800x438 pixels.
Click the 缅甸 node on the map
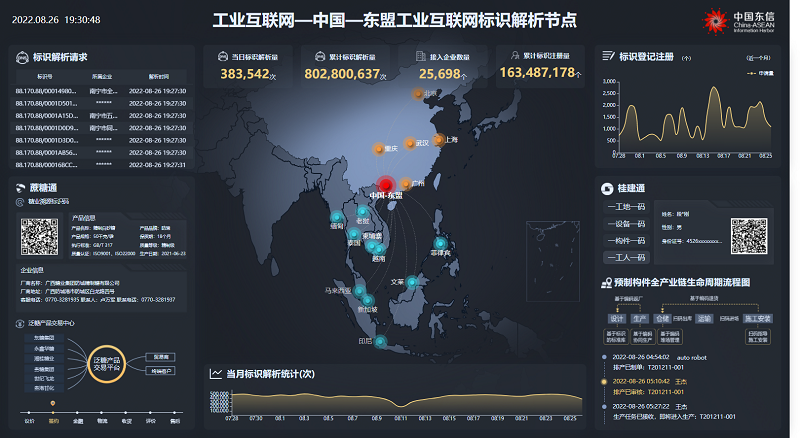(336, 217)
